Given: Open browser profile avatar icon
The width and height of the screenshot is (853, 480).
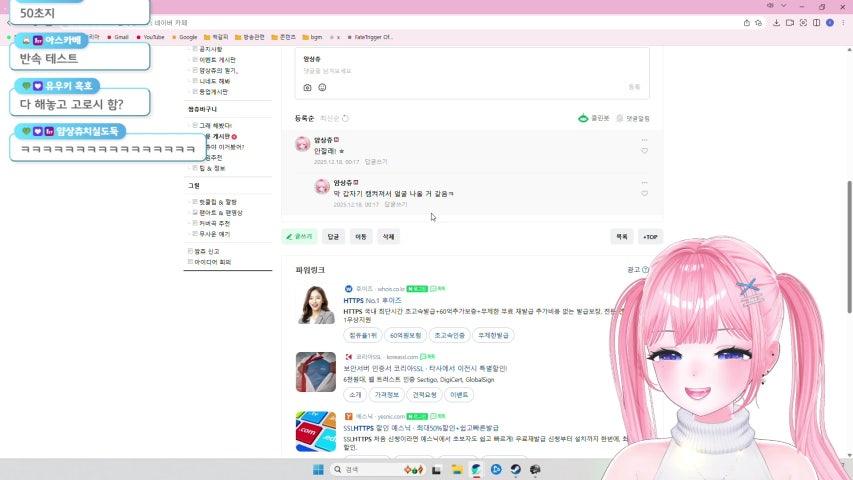Looking at the screenshot, I should pyautogui.click(x=830, y=23).
